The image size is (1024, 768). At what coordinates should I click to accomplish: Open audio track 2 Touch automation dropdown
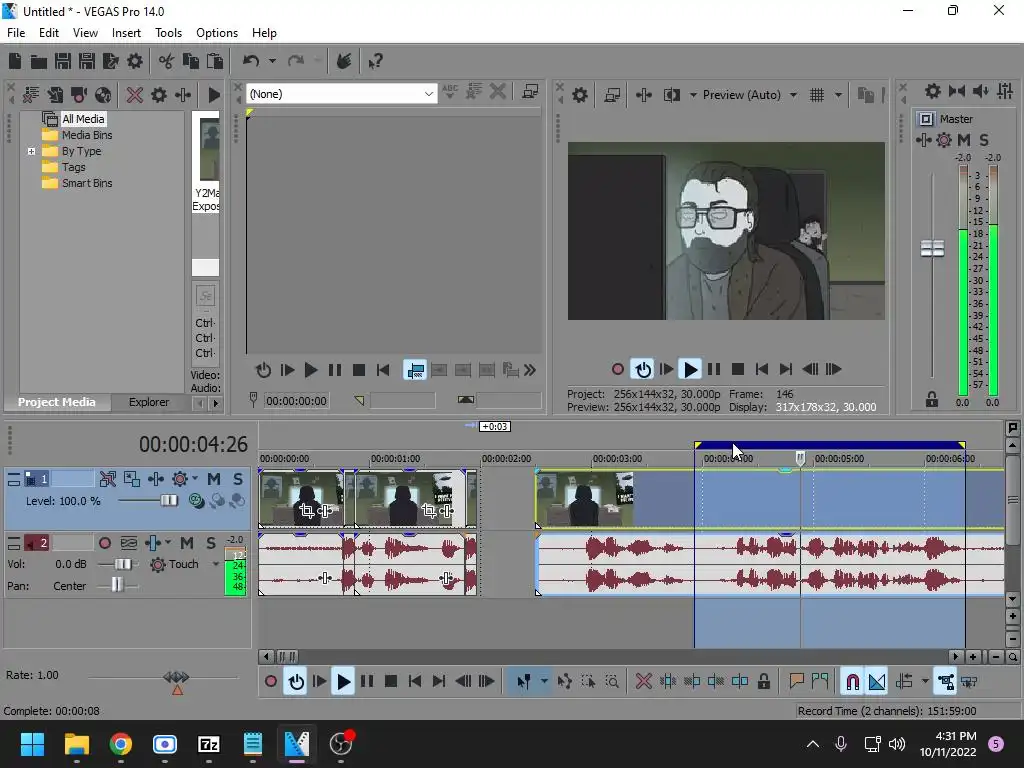pos(215,564)
